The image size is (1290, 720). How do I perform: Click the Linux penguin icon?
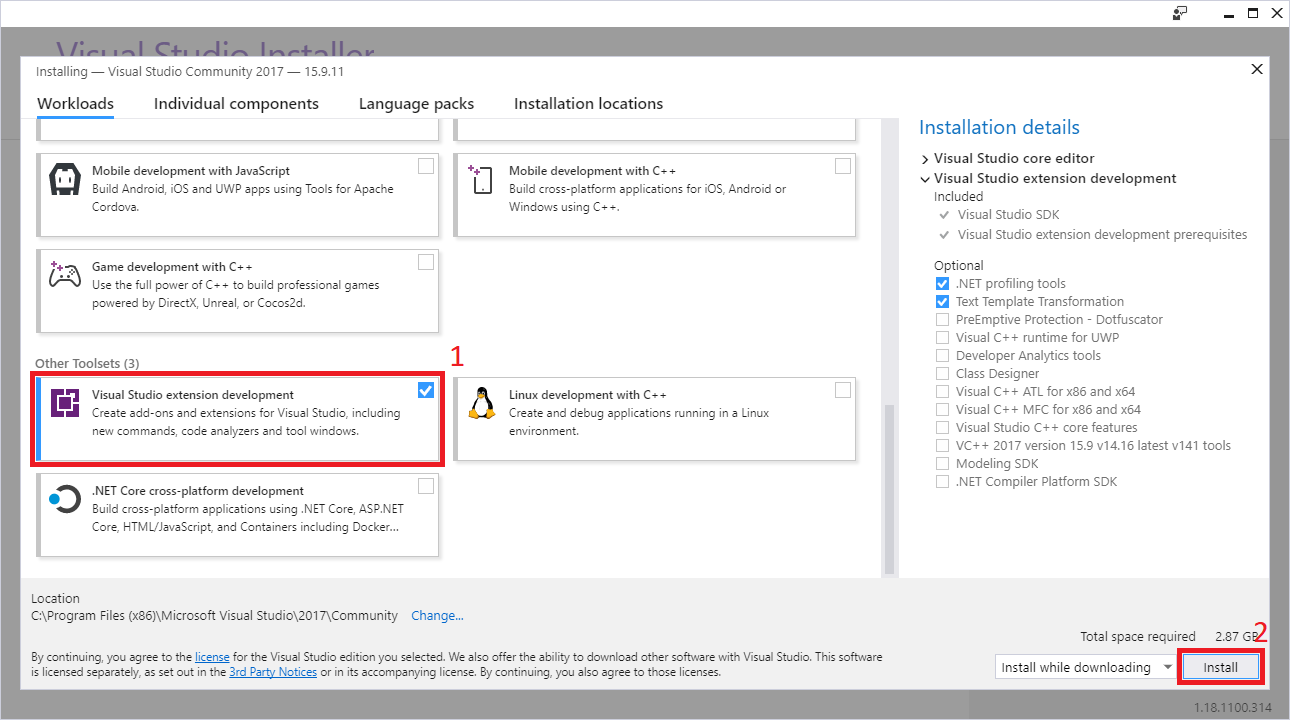[482, 403]
